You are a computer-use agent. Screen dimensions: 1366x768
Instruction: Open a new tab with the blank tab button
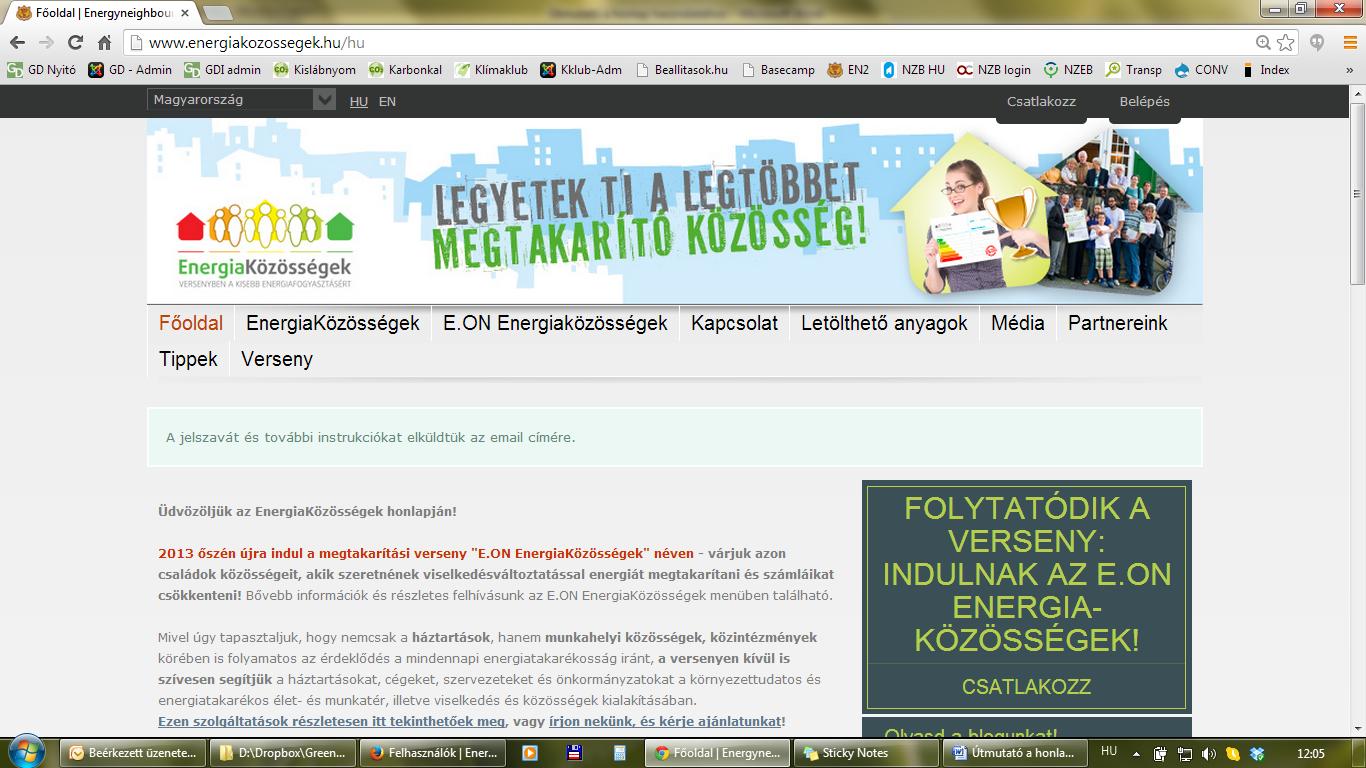217,13
